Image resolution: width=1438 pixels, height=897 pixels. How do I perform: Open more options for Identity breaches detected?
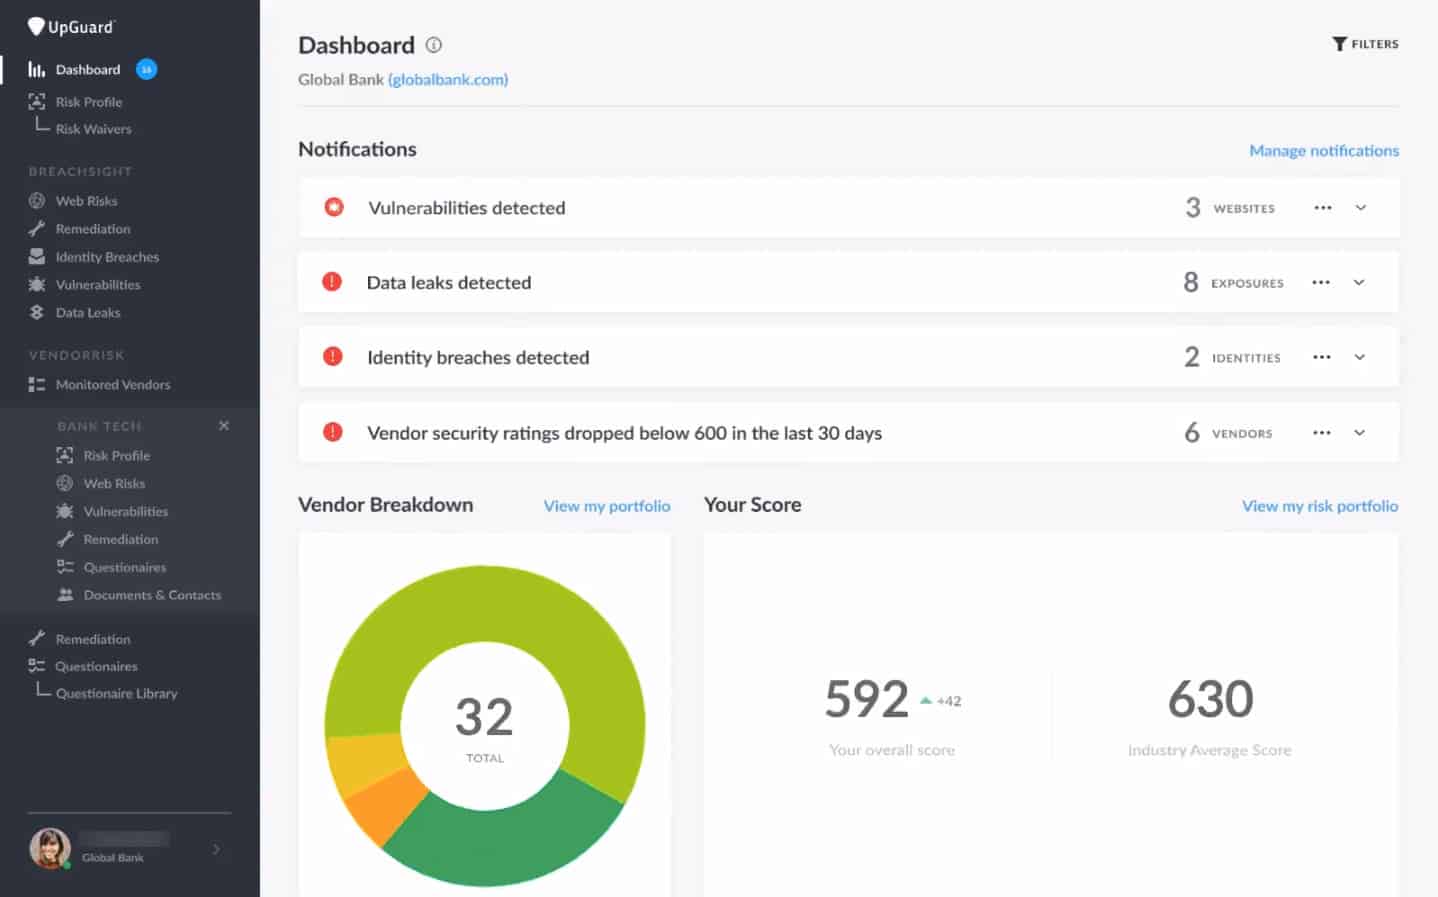coord(1322,357)
